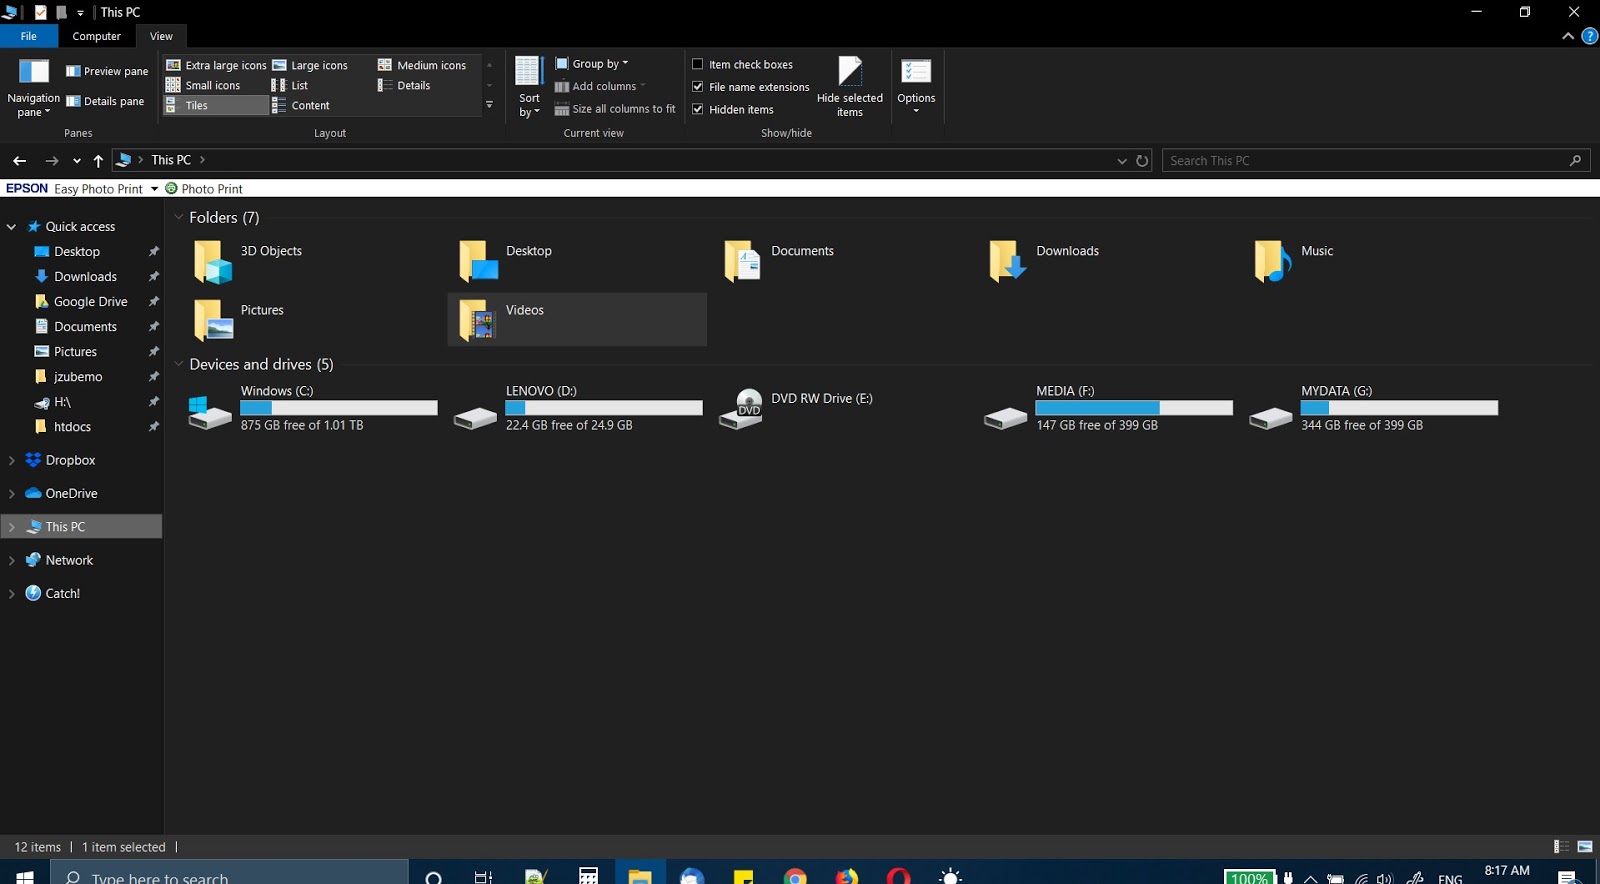Switch layout to Details view
The image size is (1600, 884).
[x=404, y=85]
